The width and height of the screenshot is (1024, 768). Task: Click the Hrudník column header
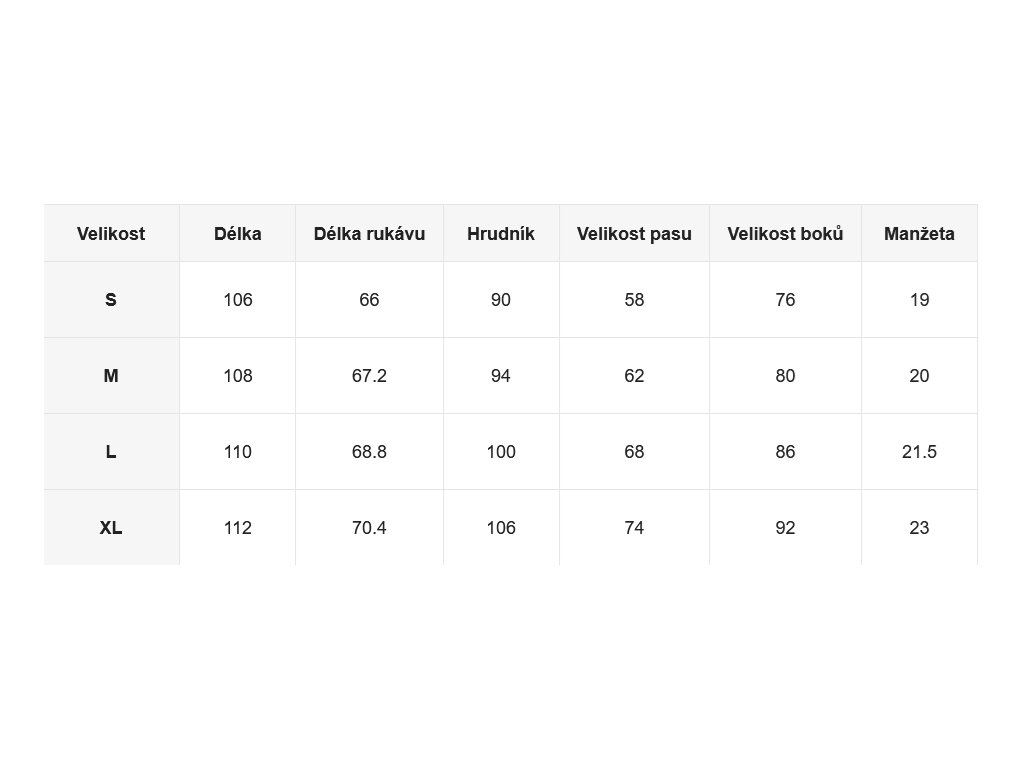click(501, 233)
